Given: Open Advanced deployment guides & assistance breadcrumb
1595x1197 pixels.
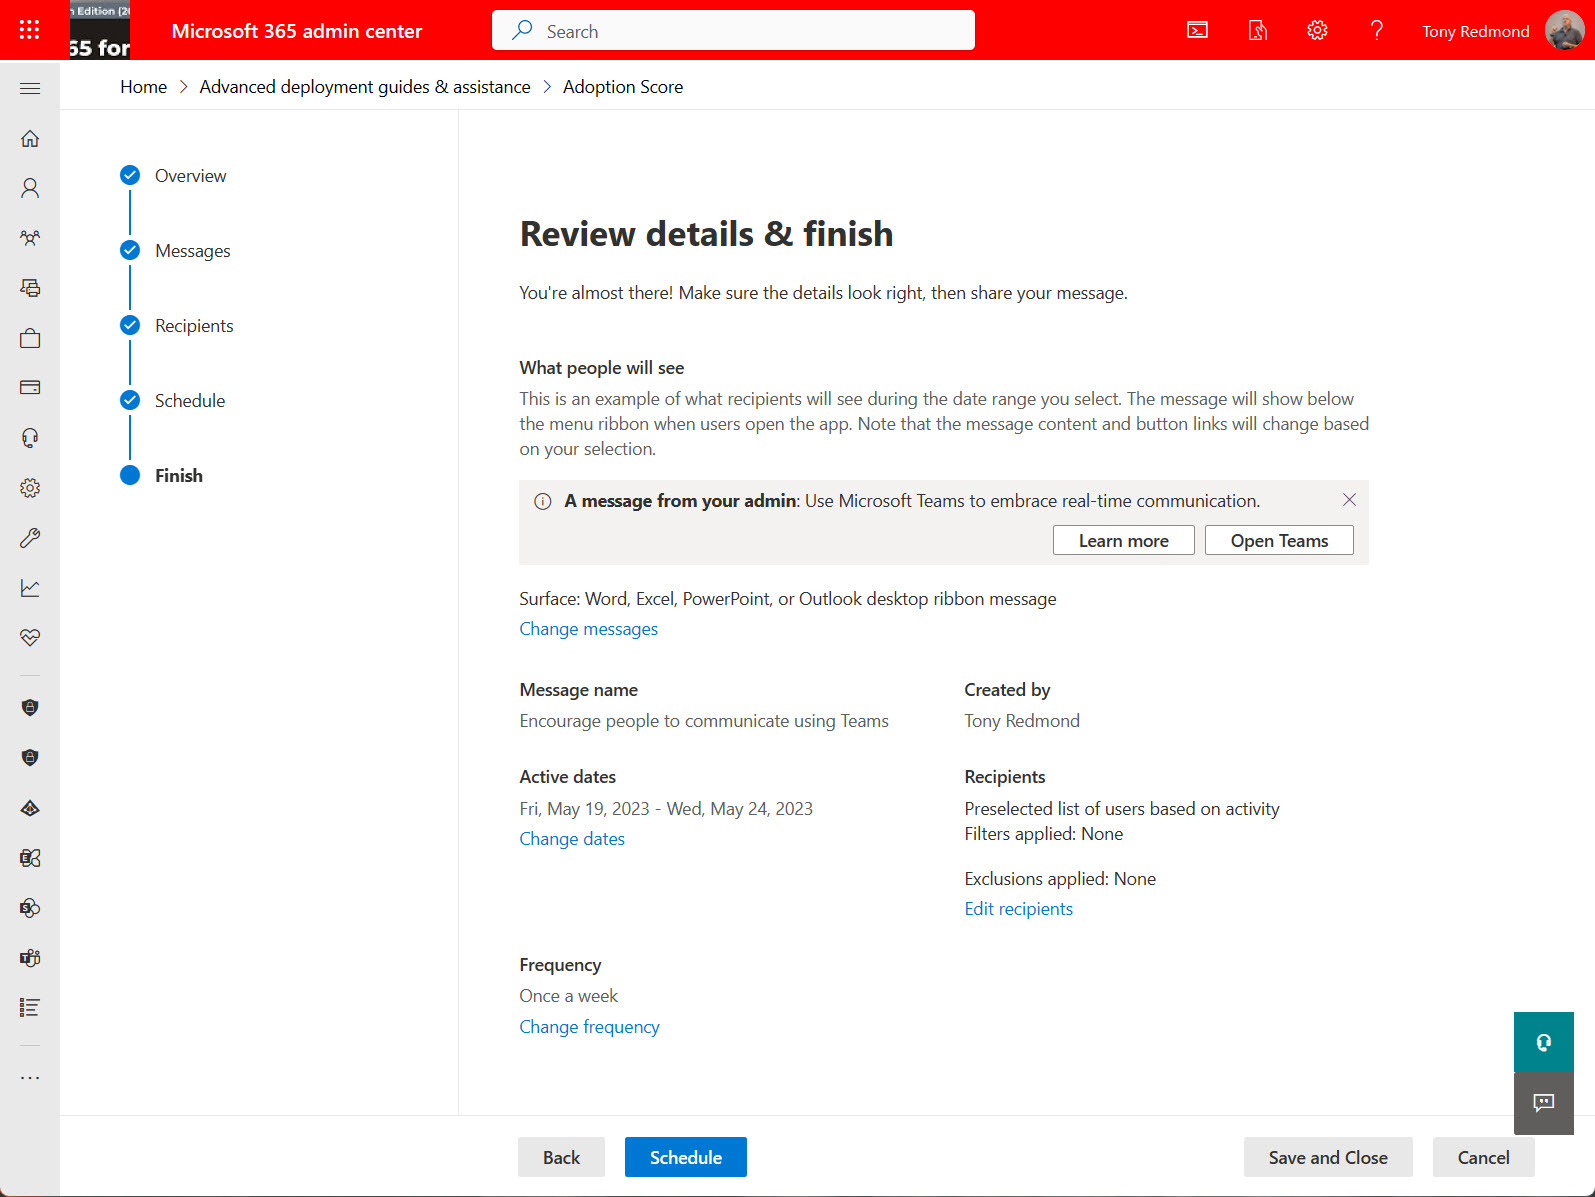Looking at the screenshot, I should coord(365,87).
